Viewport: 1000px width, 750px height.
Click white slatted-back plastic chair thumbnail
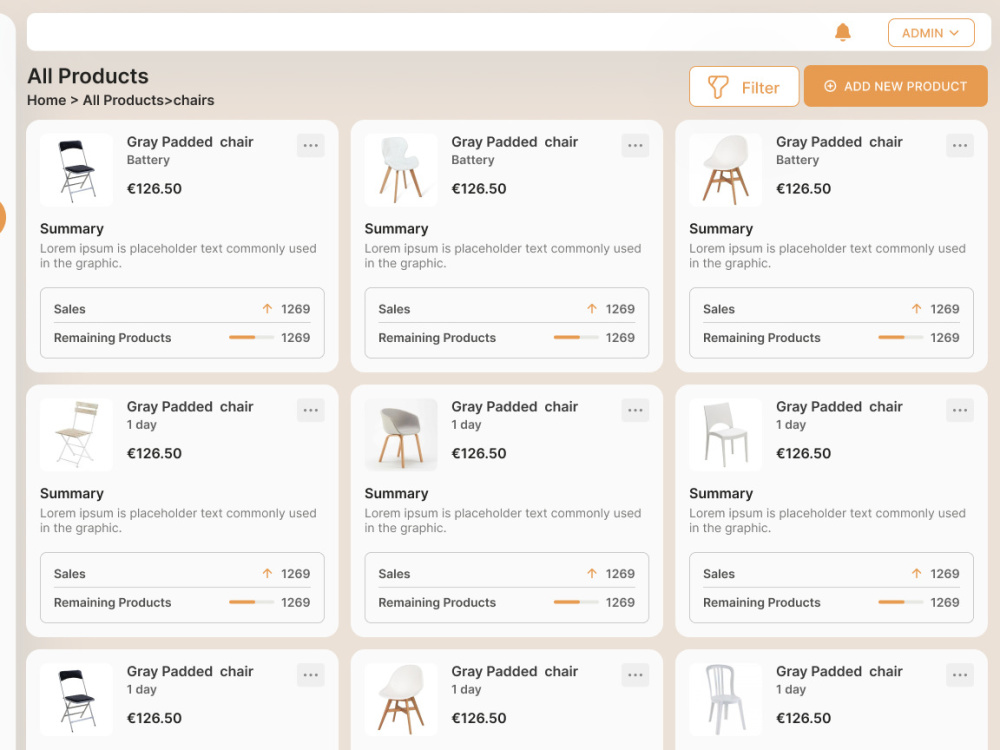(x=726, y=699)
